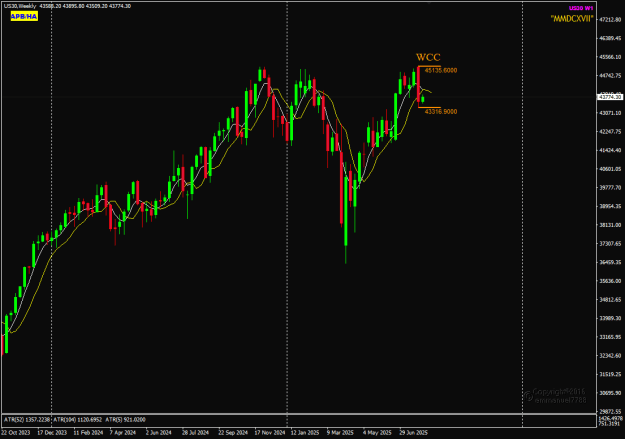Click the 7 Apr 2024 date label
Viewport: 625px width, 439px height.
coord(123,433)
